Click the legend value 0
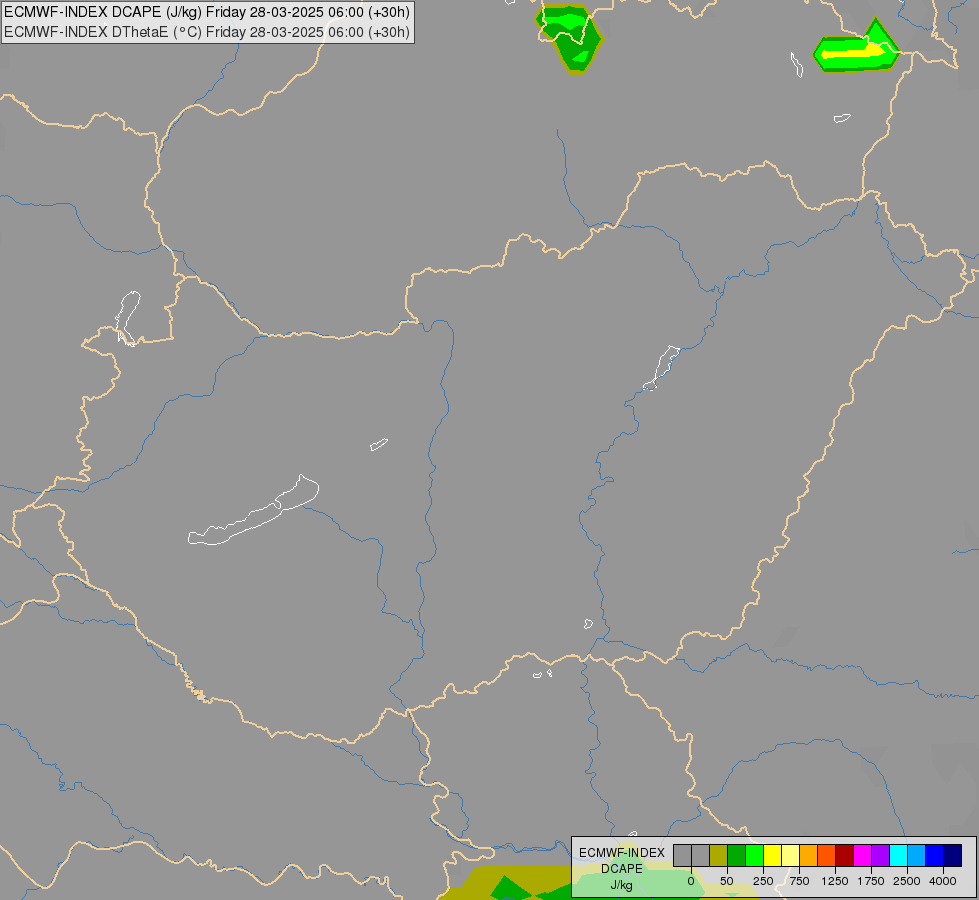 691,881
